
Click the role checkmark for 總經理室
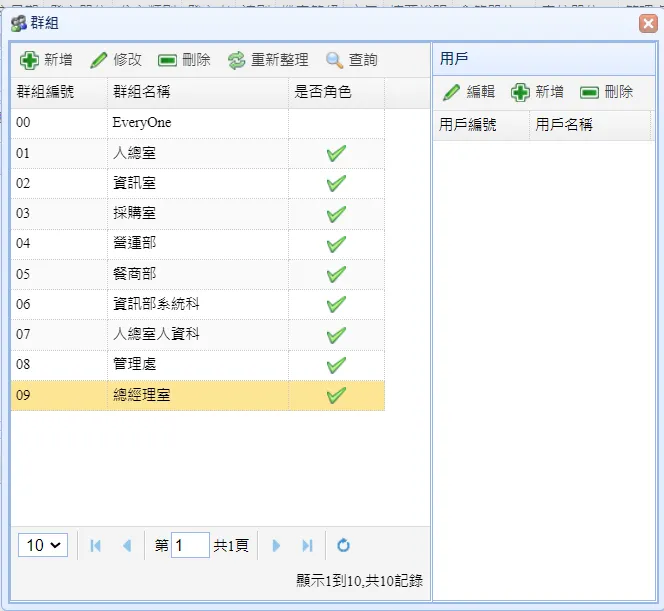336,395
